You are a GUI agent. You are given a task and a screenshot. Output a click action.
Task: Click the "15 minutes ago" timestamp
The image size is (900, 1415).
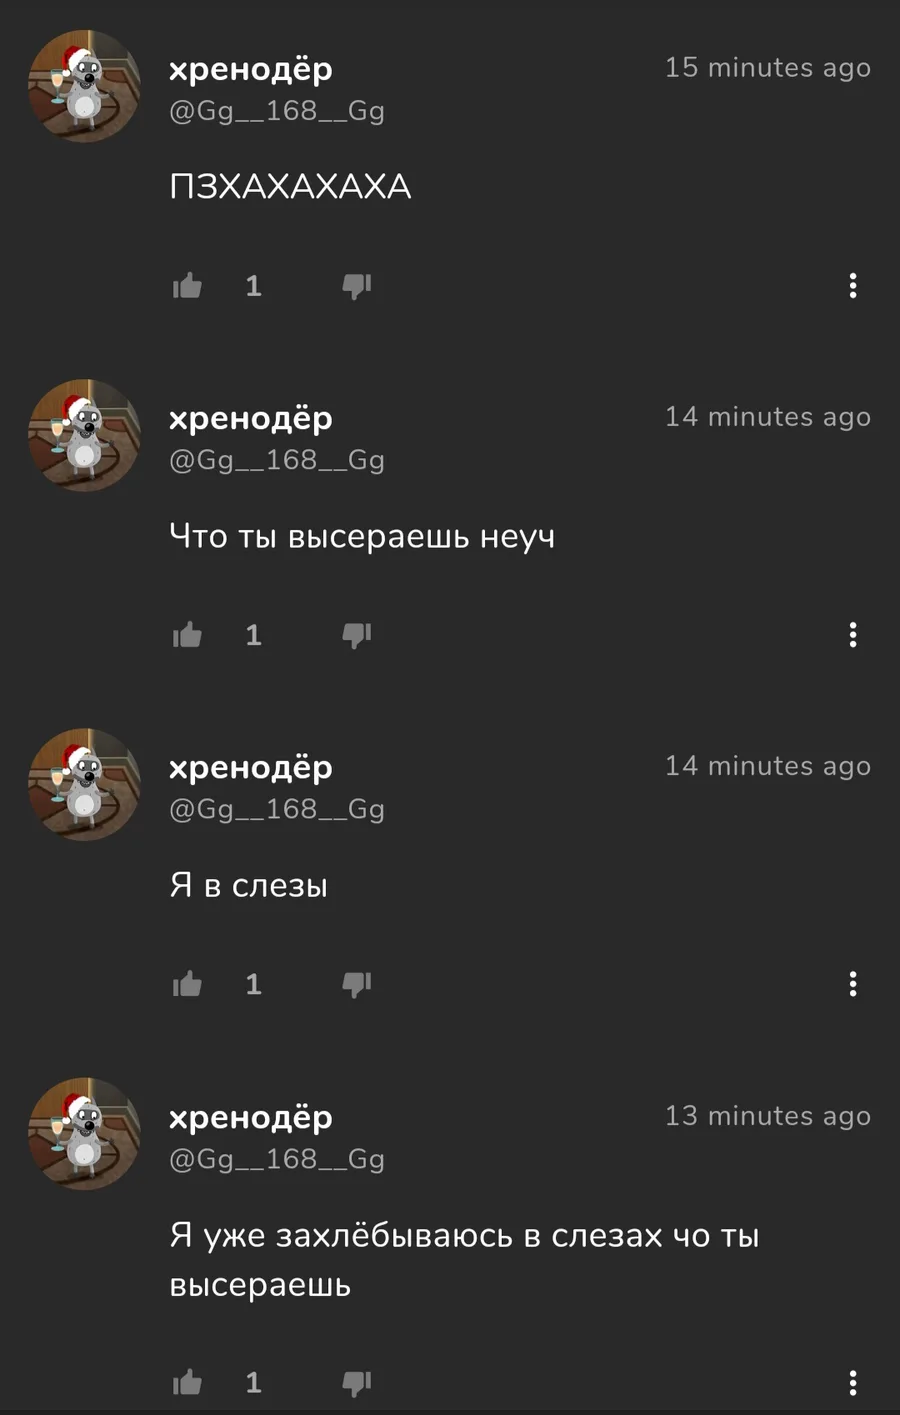coord(768,68)
